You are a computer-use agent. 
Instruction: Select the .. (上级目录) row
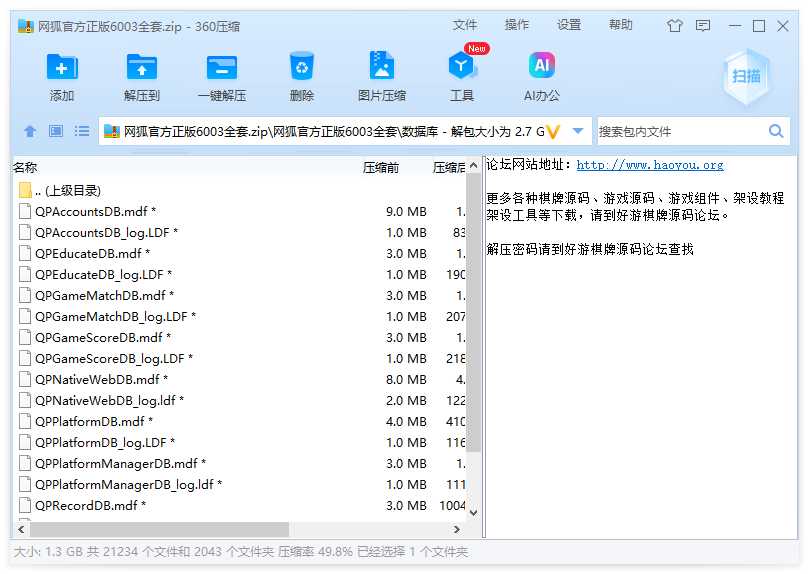tap(239, 190)
